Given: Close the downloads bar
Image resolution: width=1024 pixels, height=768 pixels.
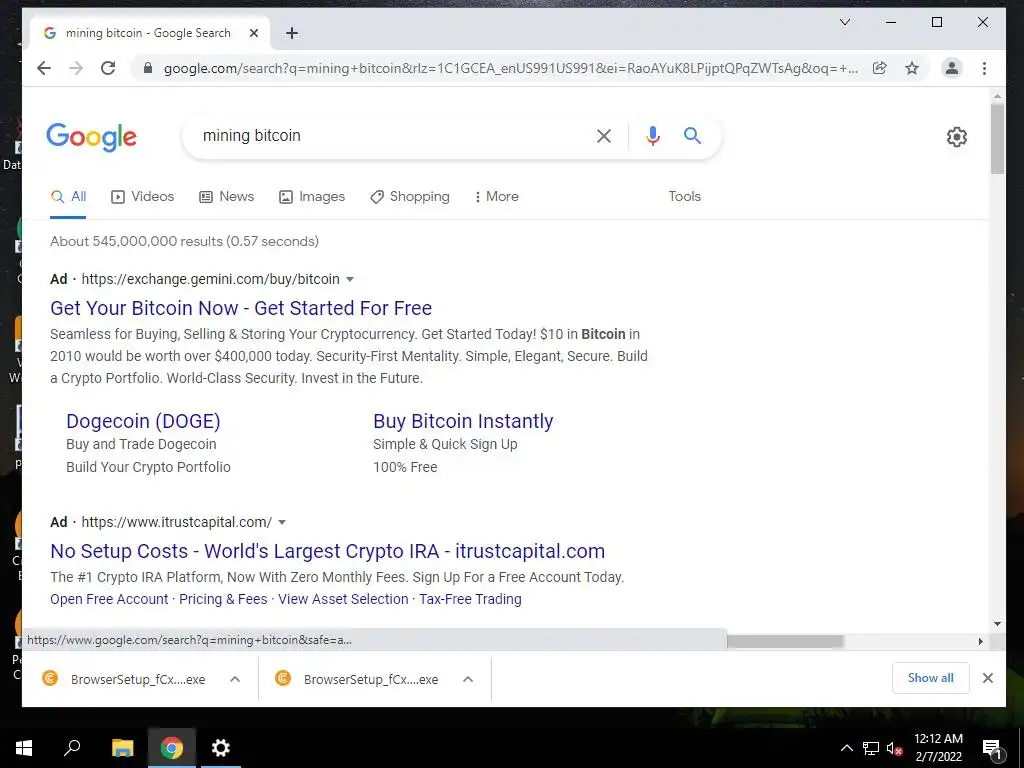Looking at the screenshot, I should click(987, 678).
